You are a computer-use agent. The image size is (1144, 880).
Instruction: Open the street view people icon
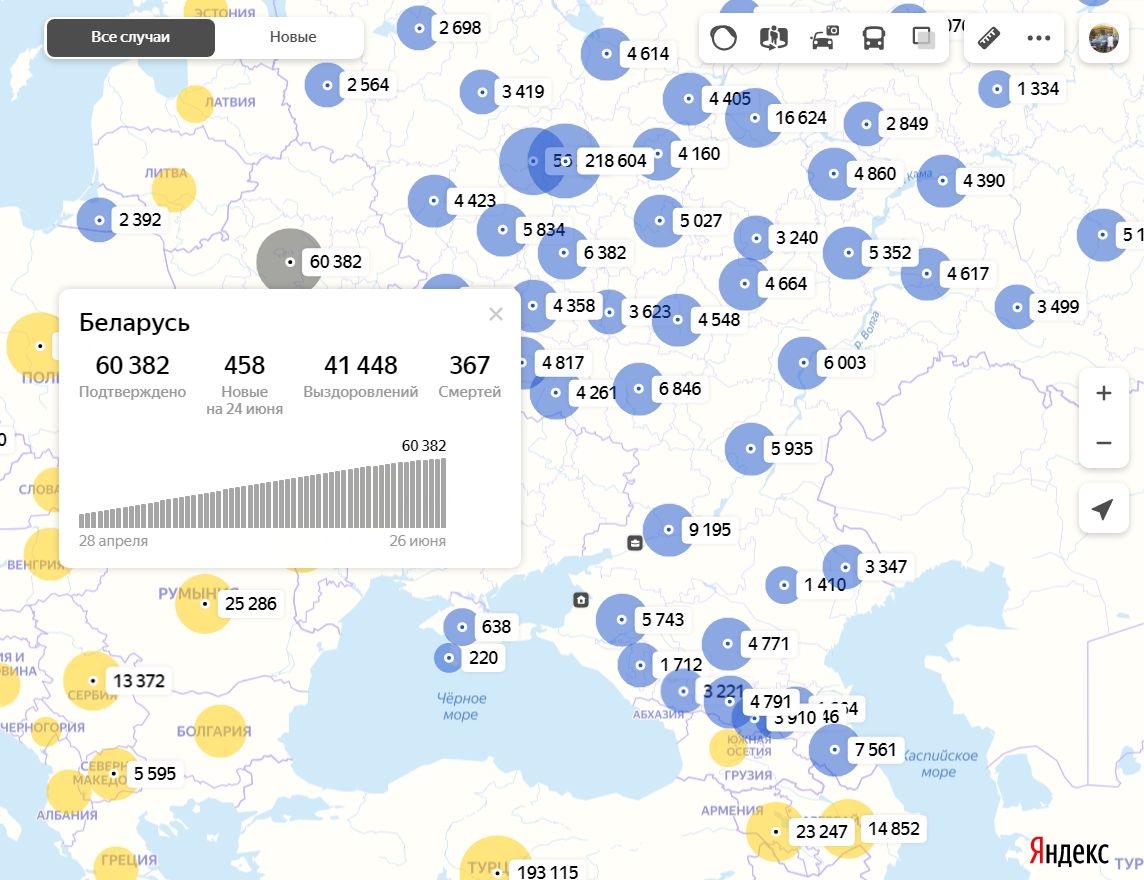point(773,37)
